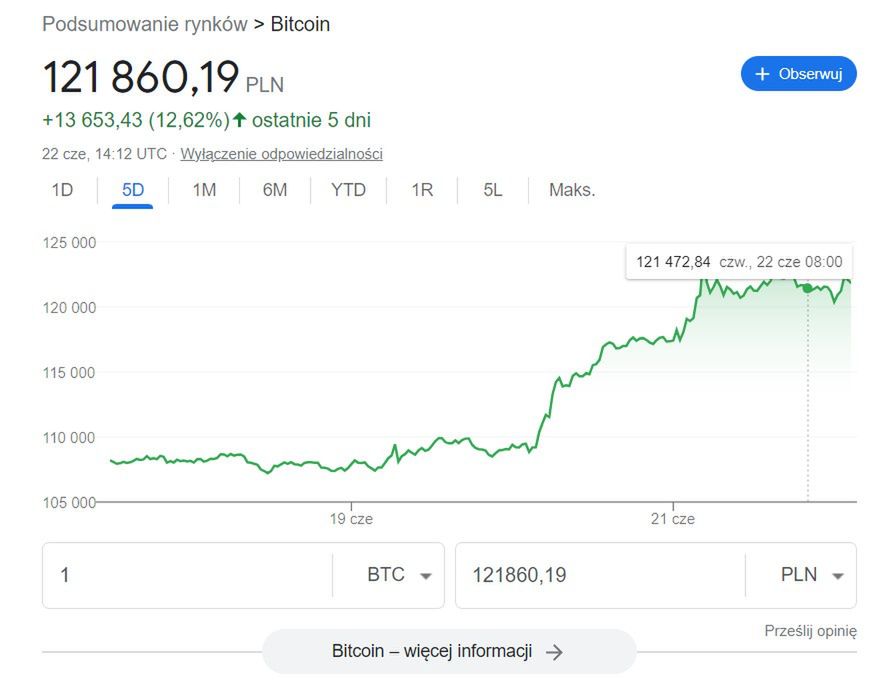The height and width of the screenshot is (687, 896).
Task: Switch to the 1D chart view
Action: (x=62, y=189)
